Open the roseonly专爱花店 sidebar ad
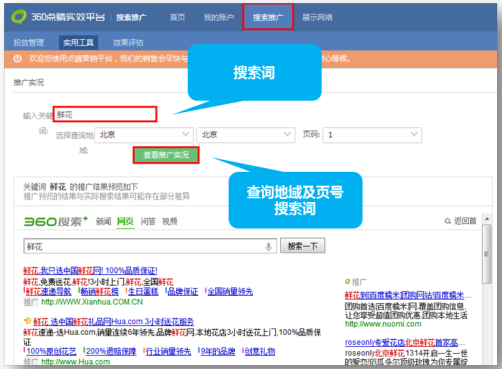The height and width of the screenshot is (369, 502). coord(405,342)
